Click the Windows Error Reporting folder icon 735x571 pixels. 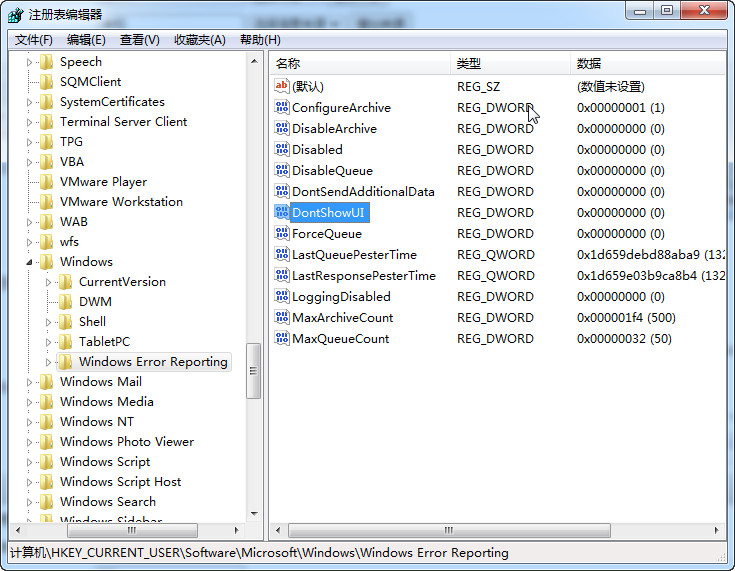[65, 362]
